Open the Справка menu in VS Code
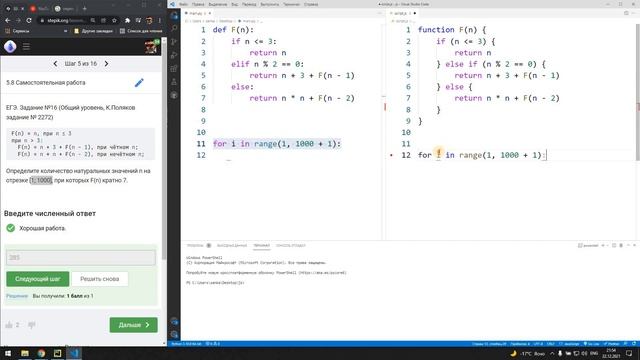Image resolution: width=640 pixels, height=360 pixels. pos(311,4)
